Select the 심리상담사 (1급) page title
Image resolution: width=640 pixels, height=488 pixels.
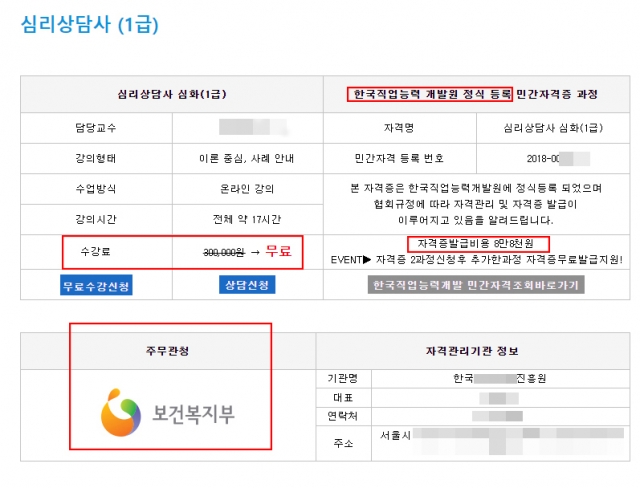pos(89,24)
